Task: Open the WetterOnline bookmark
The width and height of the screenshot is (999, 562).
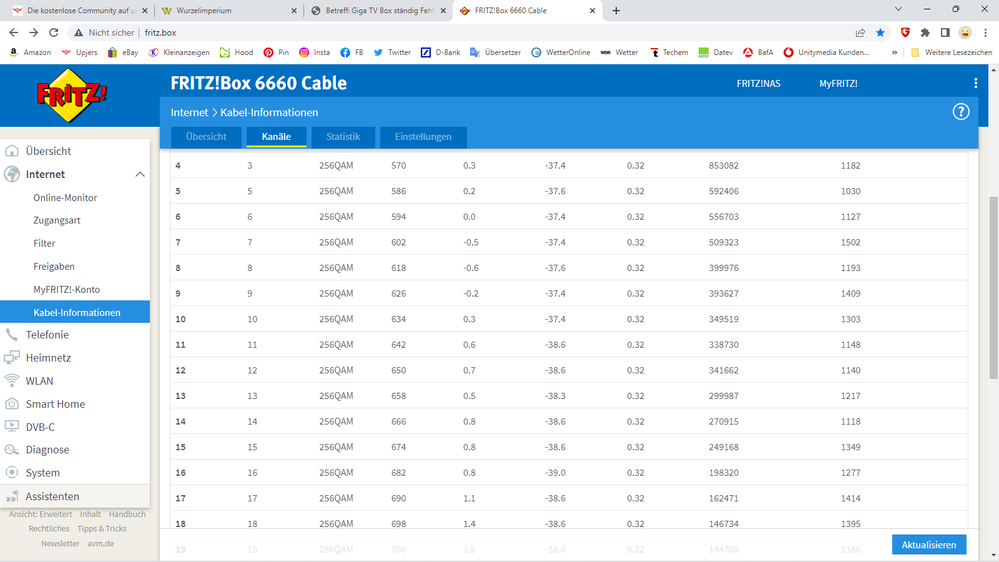Action: [561, 52]
